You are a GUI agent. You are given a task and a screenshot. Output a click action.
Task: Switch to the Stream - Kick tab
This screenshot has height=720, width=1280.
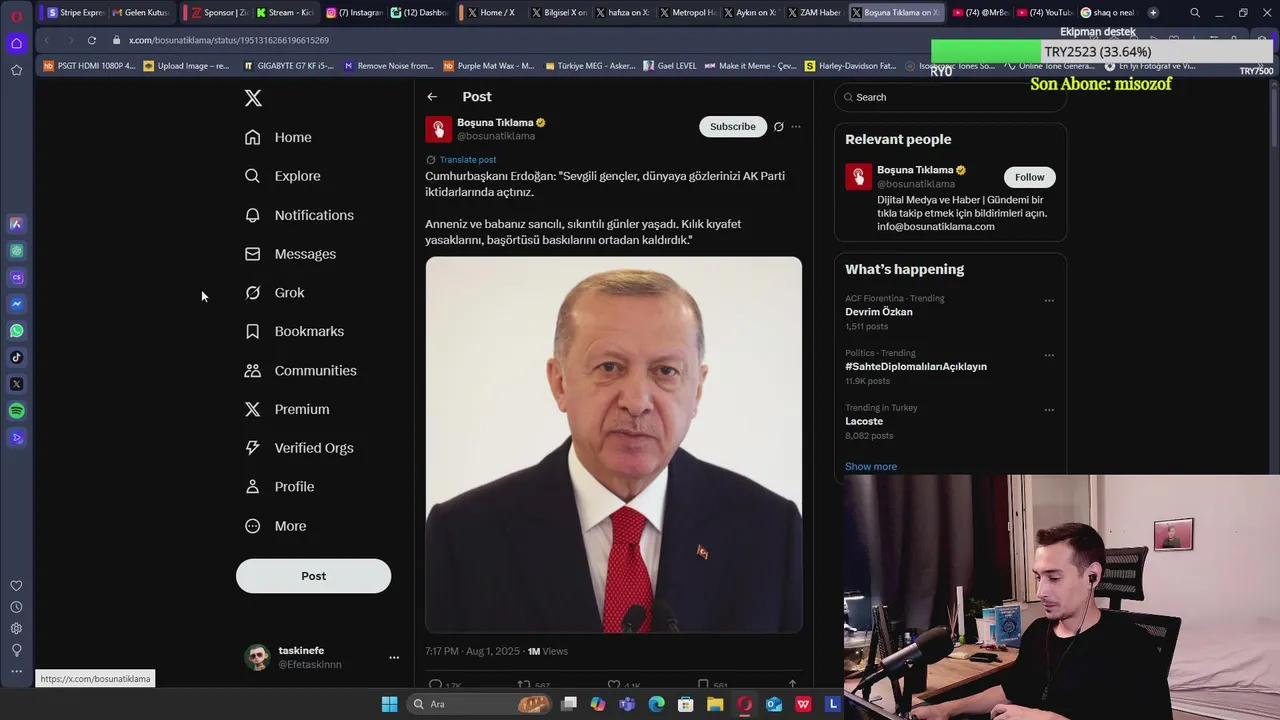284,13
